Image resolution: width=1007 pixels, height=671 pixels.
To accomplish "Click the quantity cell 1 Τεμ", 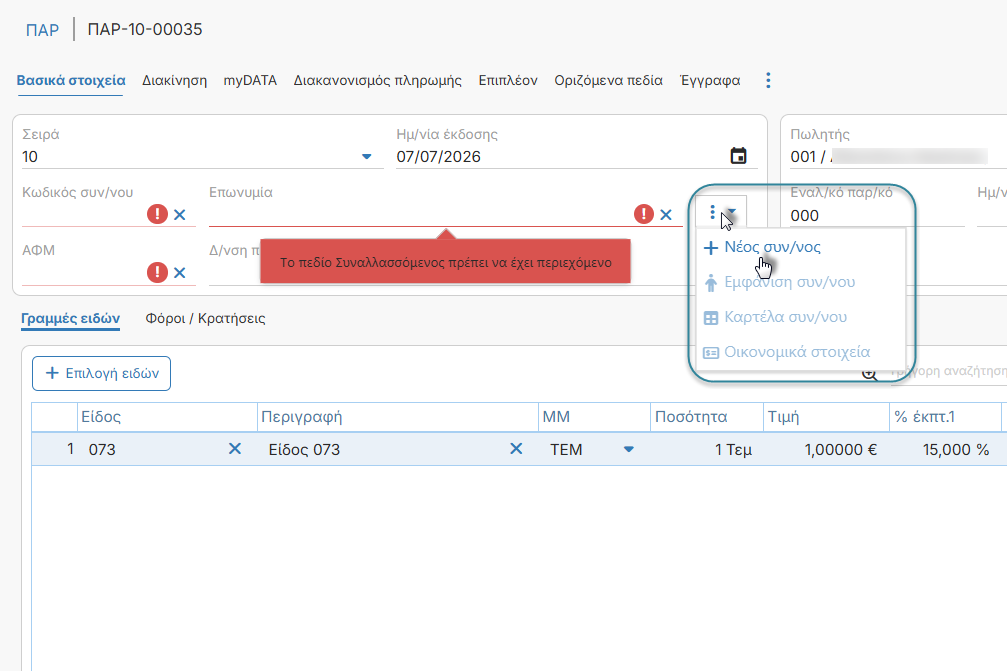I will click(706, 449).
